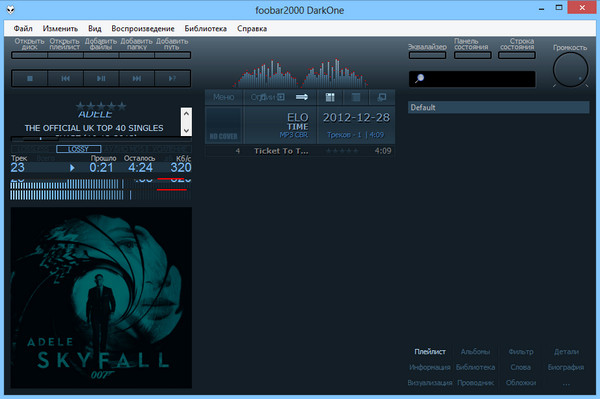Switch to the Информация tab

tap(430, 367)
